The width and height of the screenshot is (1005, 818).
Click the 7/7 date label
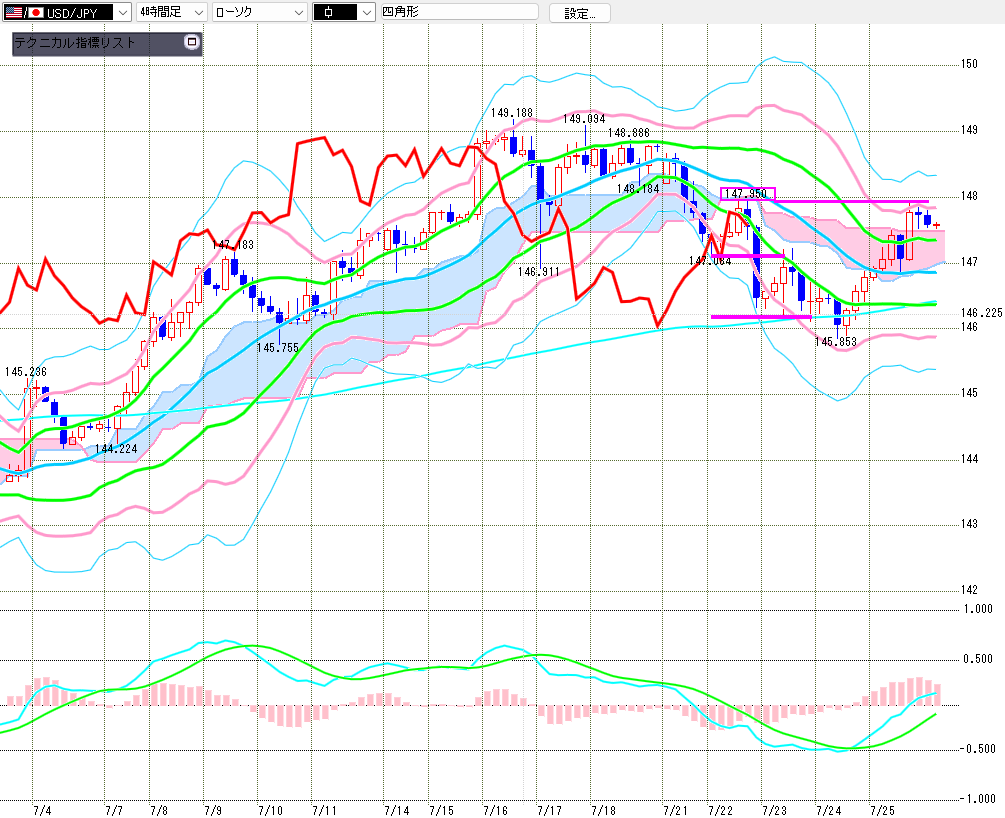[x=114, y=811]
